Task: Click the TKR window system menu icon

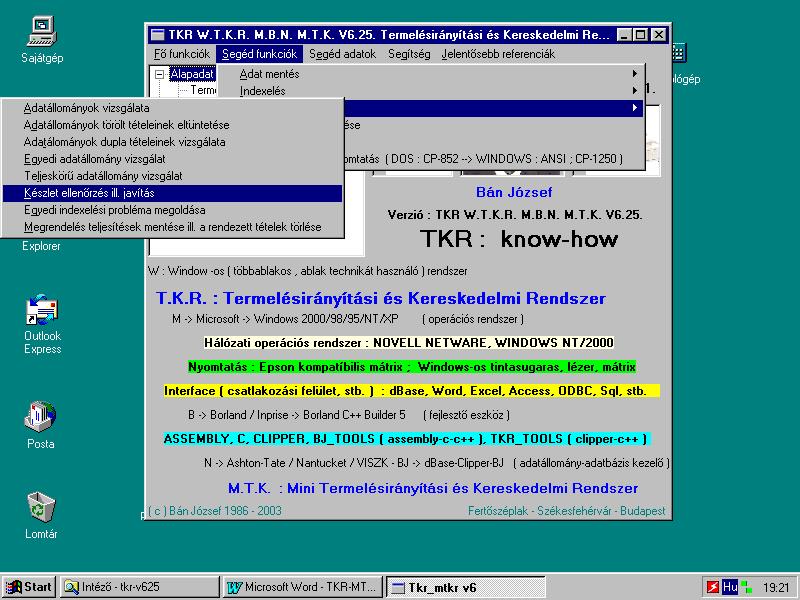Action: point(158,35)
